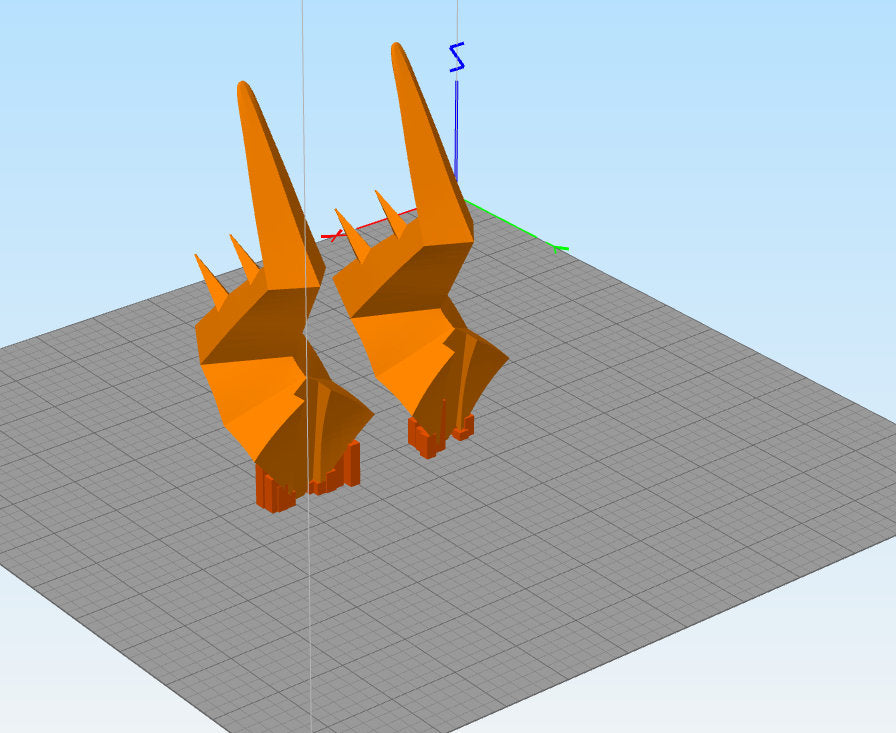Viewport: 896px width, 733px height.
Task: Click the green Y axis arrow tip
Action: point(560,248)
